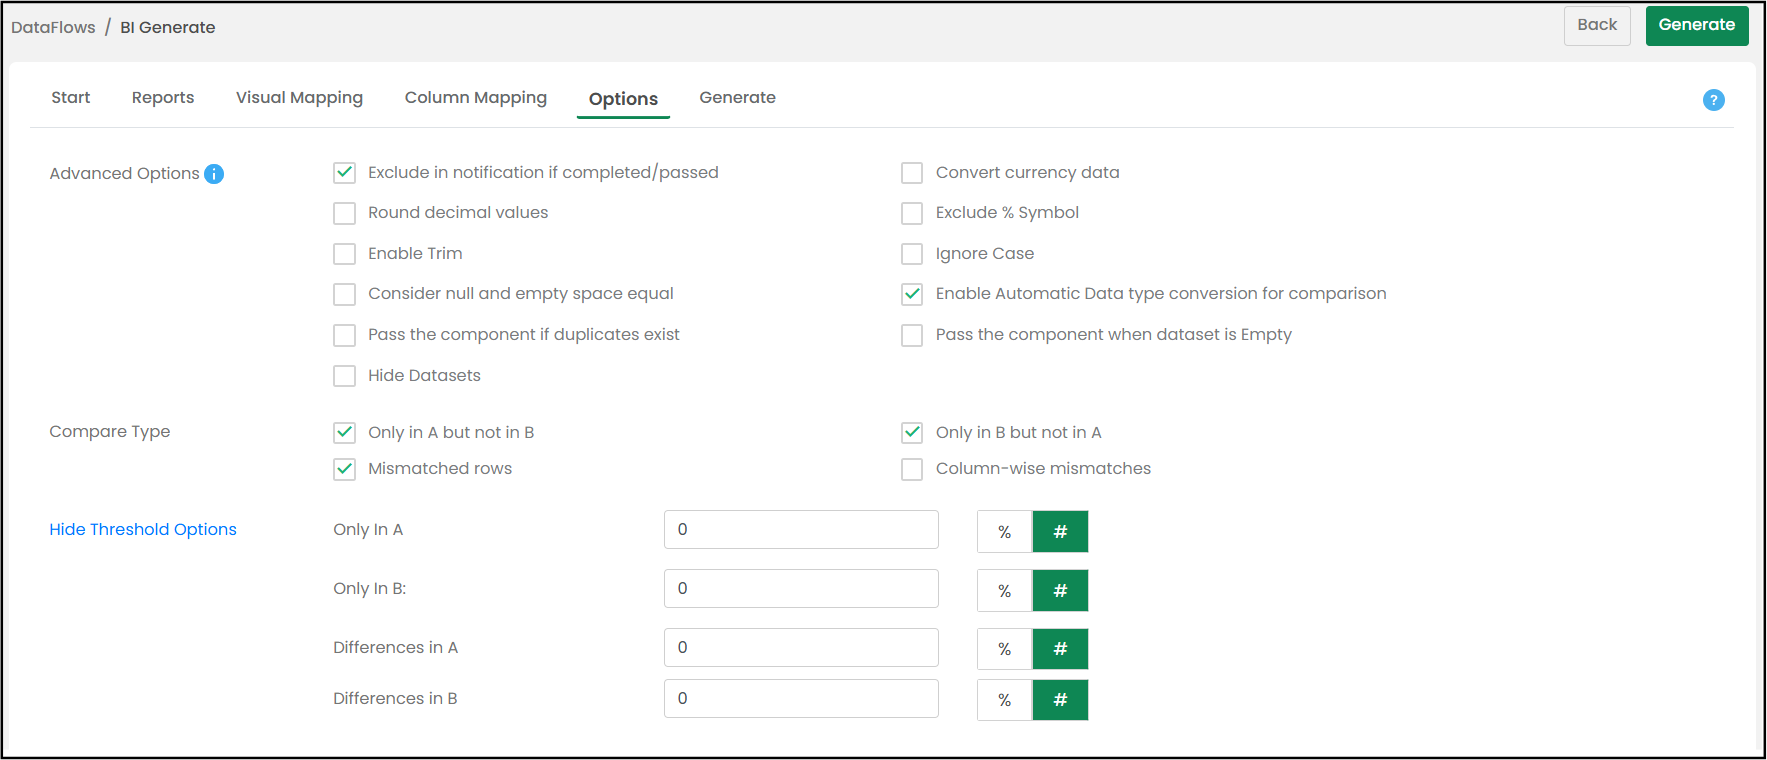Screen dimensions: 1767x760
Task: Uncheck Only in A but not in B
Action: coord(345,433)
